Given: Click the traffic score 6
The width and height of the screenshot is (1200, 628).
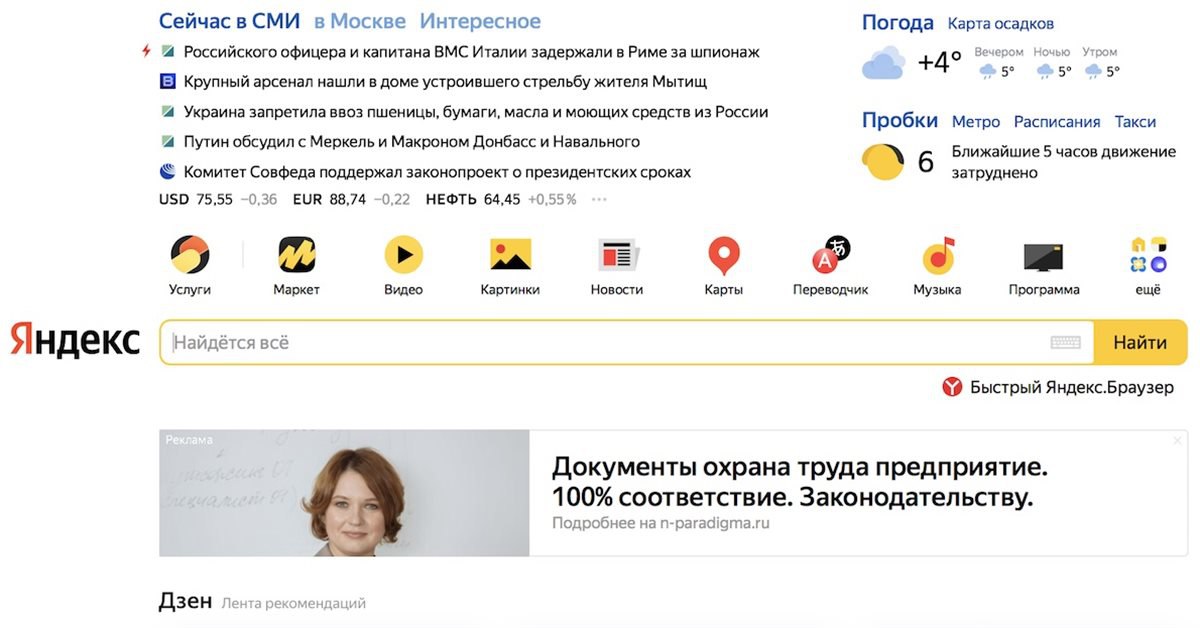Looking at the screenshot, I should coord(926,162).
